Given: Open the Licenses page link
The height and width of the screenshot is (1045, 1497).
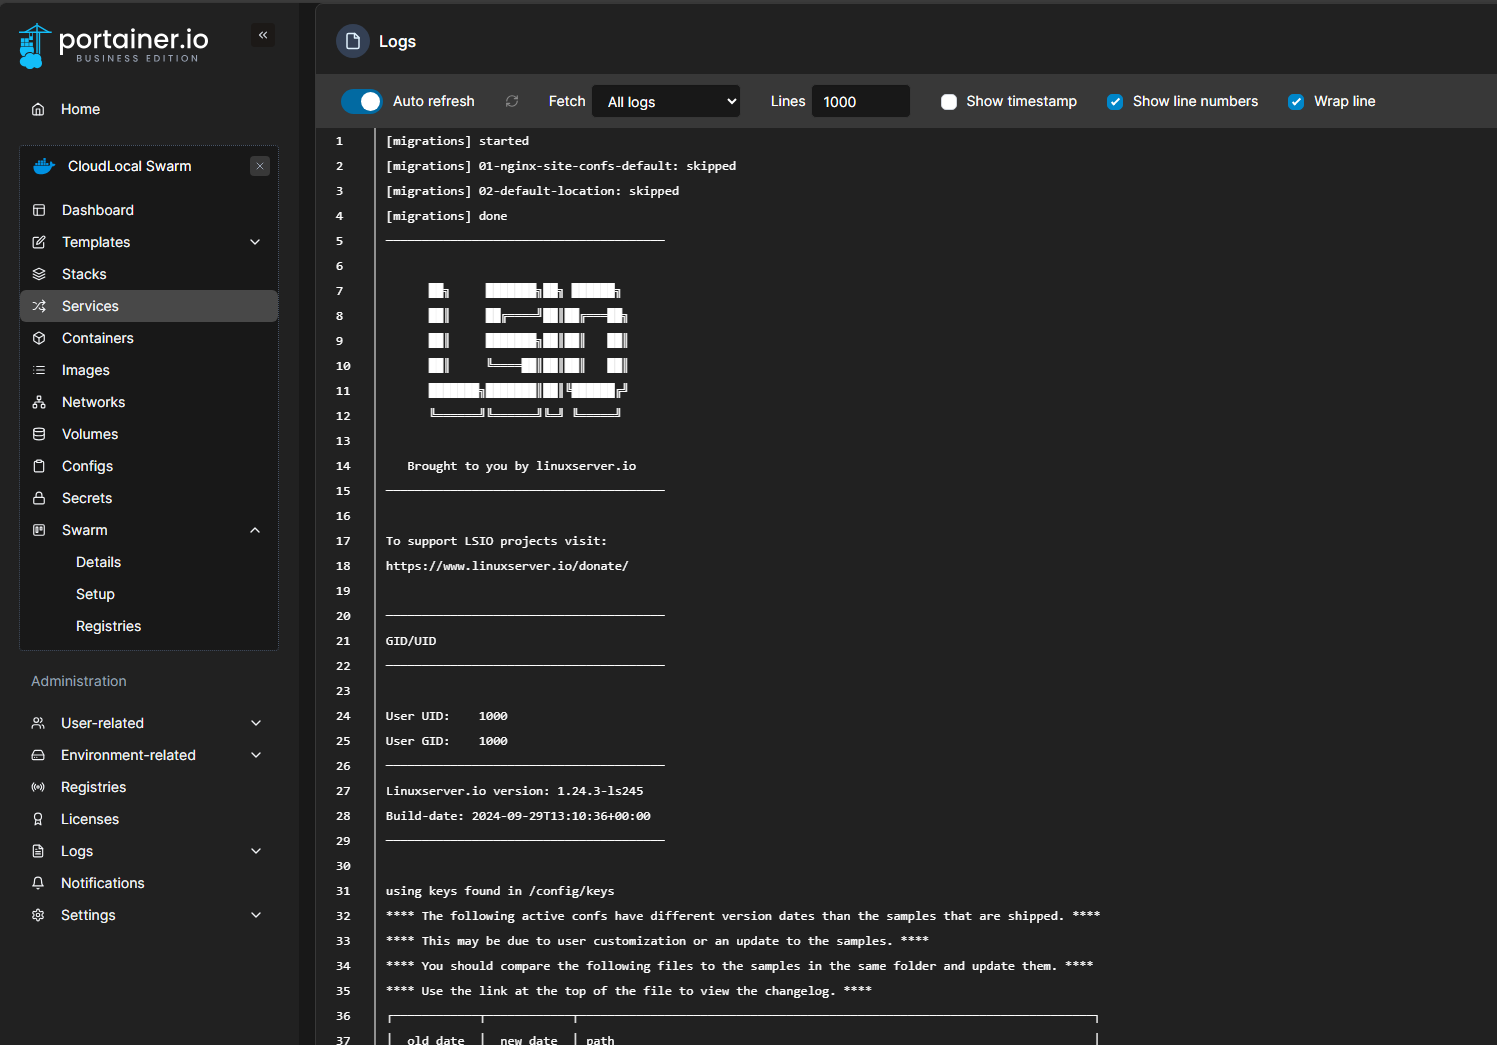Looking at the screenshot, I should [90, 819].
